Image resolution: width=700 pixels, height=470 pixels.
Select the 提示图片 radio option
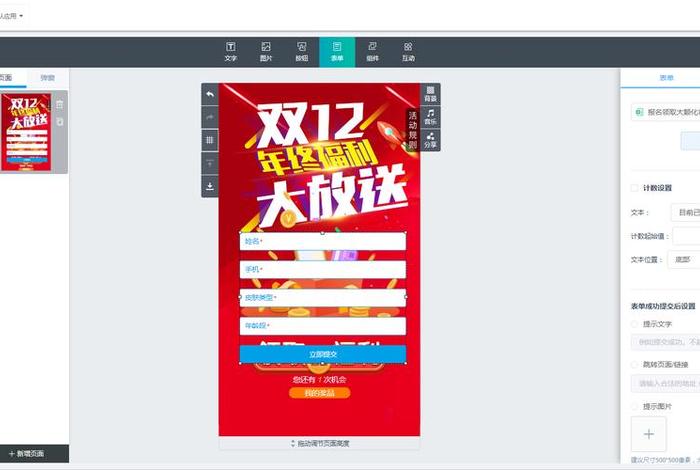634,406
